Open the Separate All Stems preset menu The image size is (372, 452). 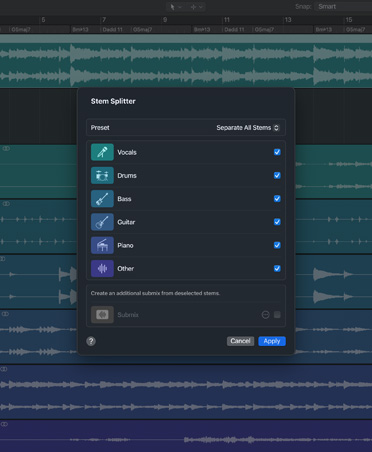pyautogui.click(x=248, y=128)
